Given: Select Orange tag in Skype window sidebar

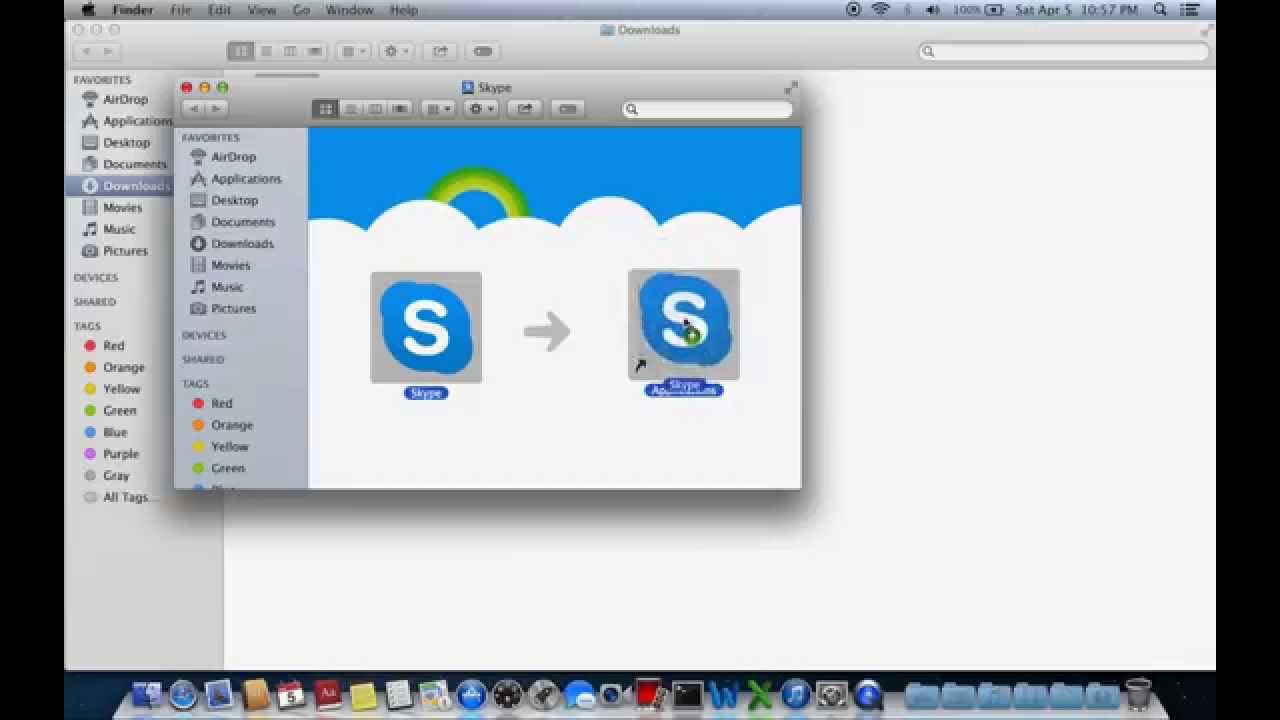Looking at the screenshot, I should 222,425.
